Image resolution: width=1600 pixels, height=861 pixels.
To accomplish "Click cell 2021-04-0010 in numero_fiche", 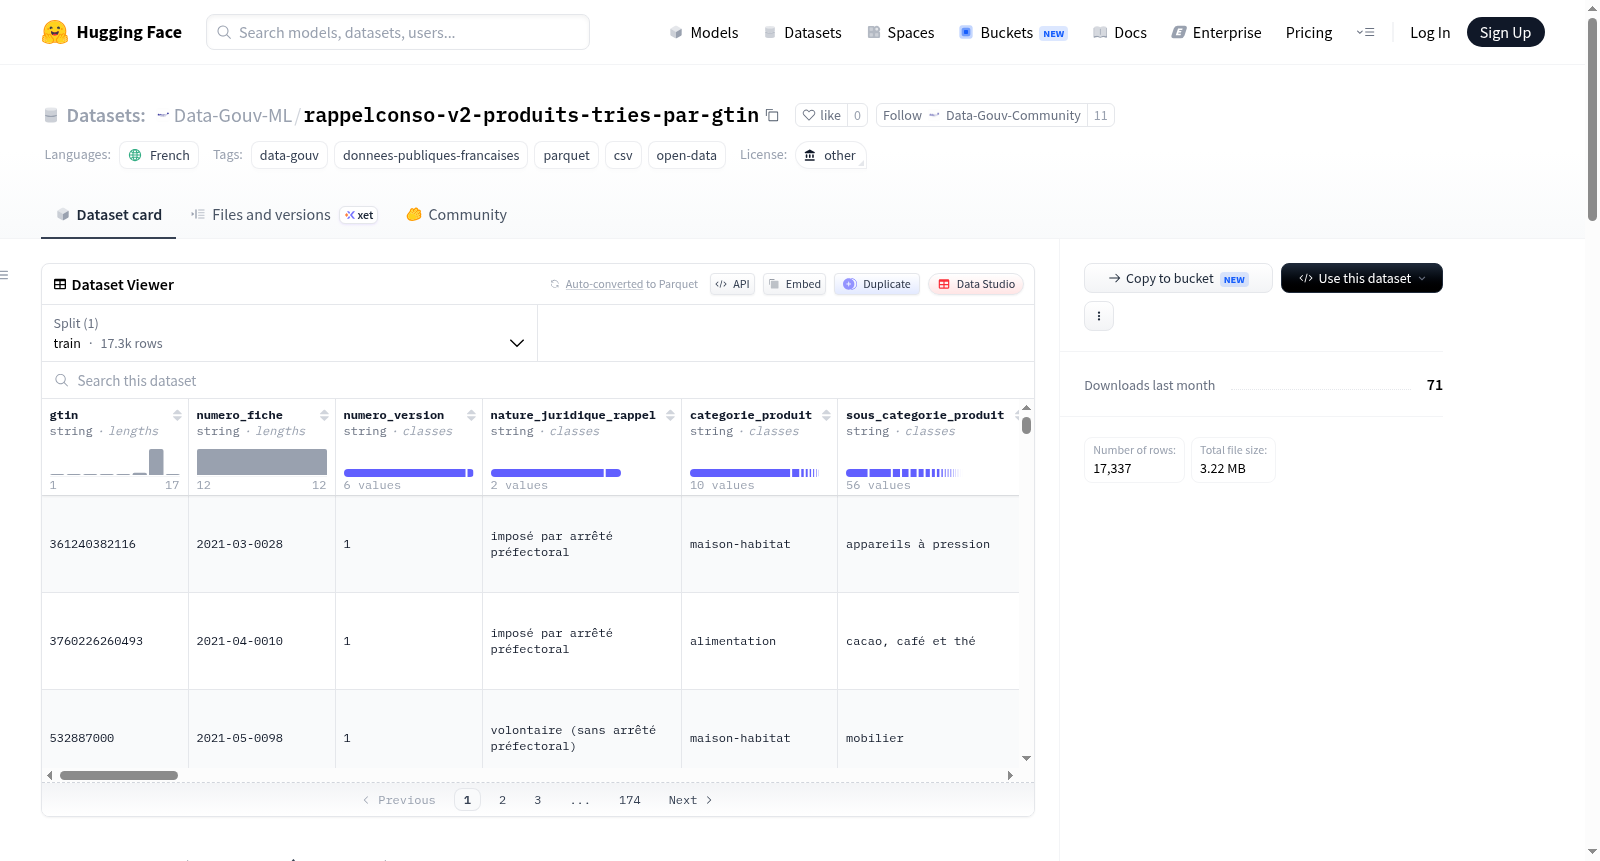I will pyautogui.click(x=262, y=641).
